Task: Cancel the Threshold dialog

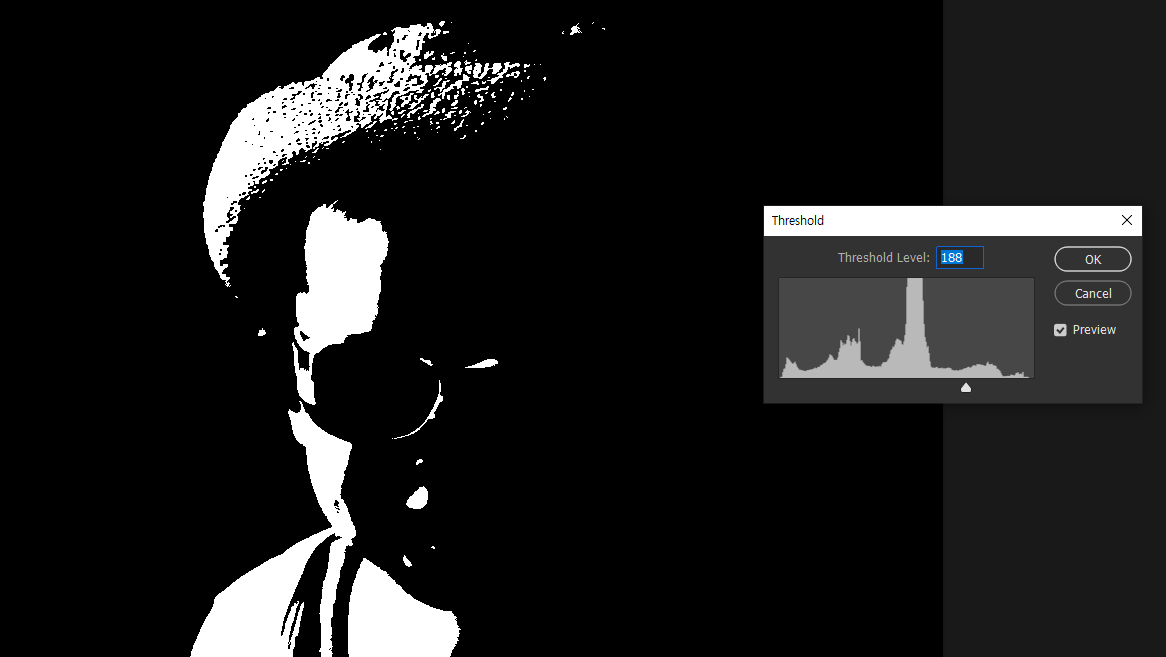Action: point(1092,294)
